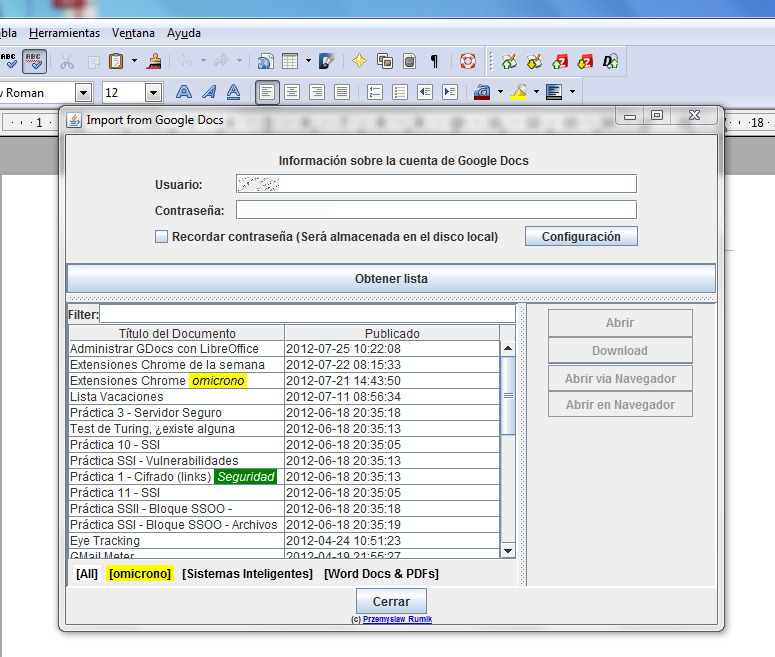This screenshot has width=775, height=657.
Task: Select the [Sistemas Inteligentes] folder filter
Action: tap(248, 573)
